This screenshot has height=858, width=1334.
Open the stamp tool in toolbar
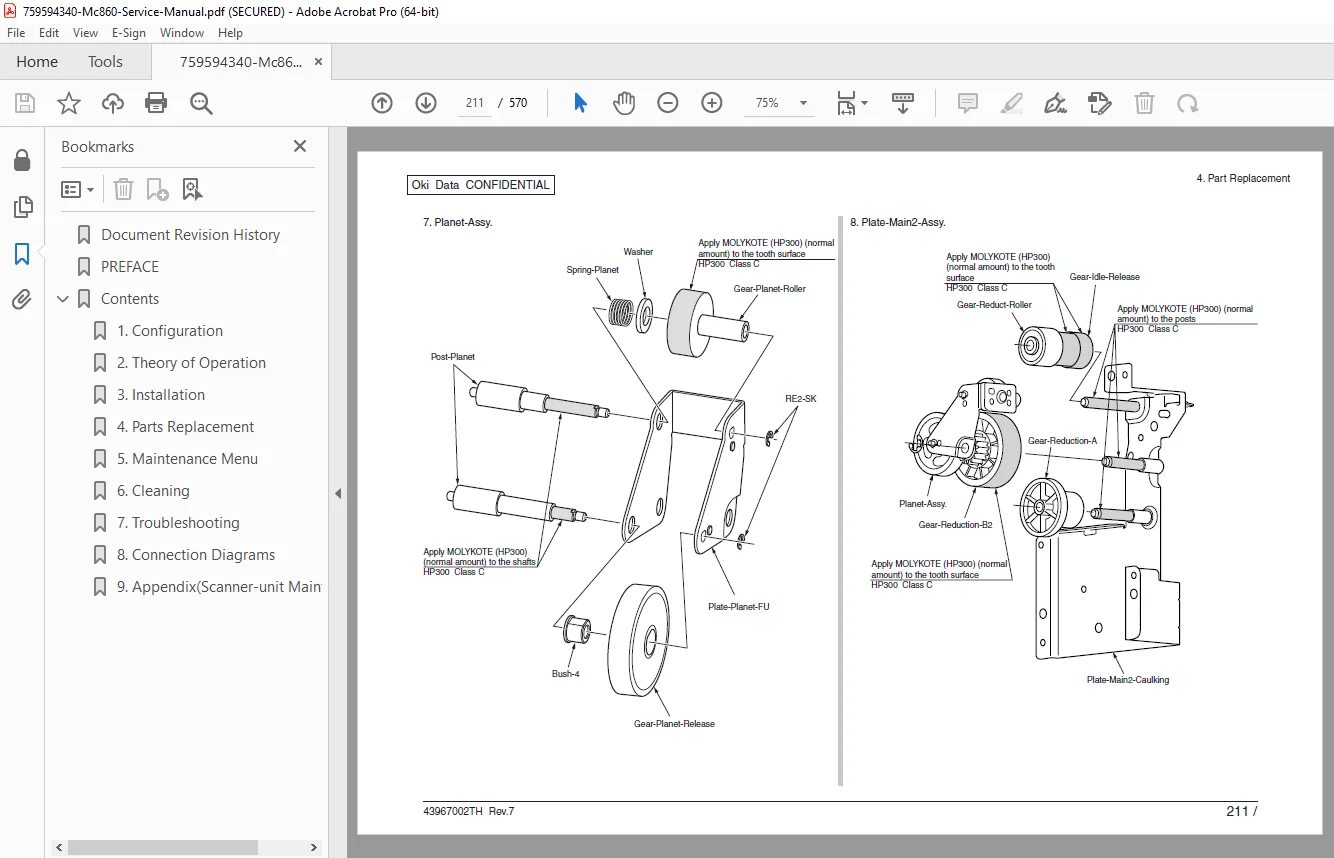[x=1099, y=103]
